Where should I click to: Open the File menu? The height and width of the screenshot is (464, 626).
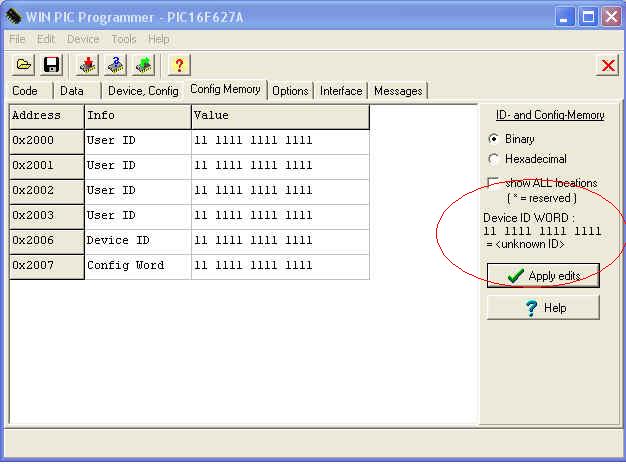click(17, 39)
